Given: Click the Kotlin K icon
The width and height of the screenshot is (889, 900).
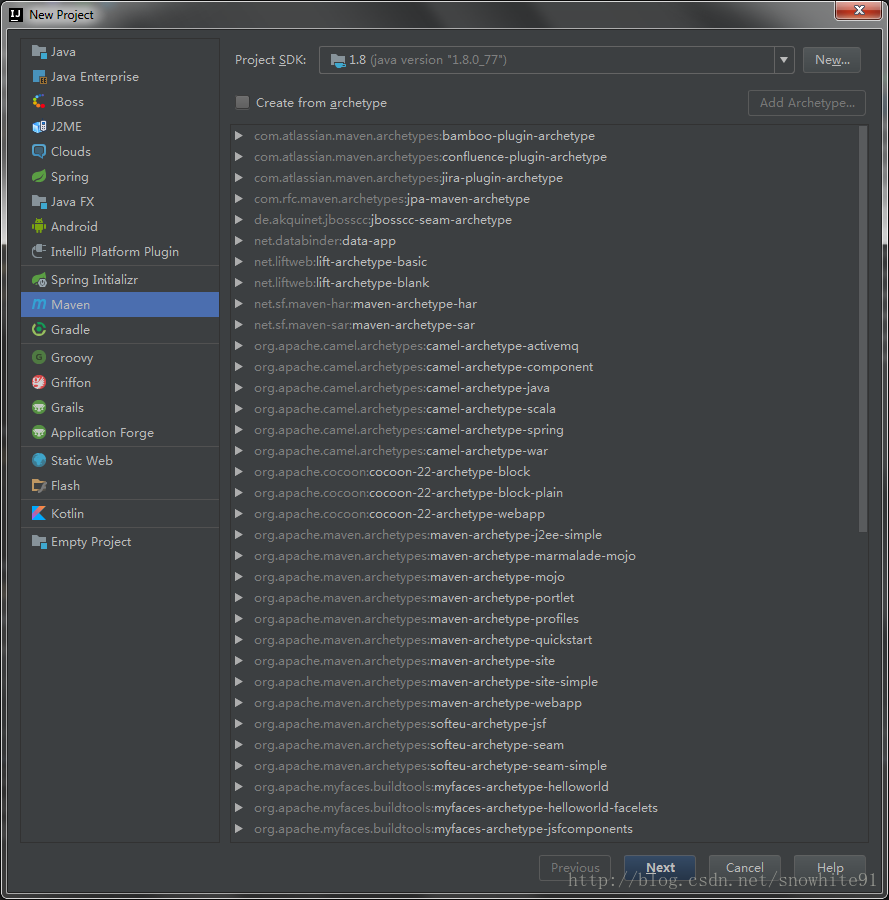Looking at the screenshot, I should click(39, 513).
